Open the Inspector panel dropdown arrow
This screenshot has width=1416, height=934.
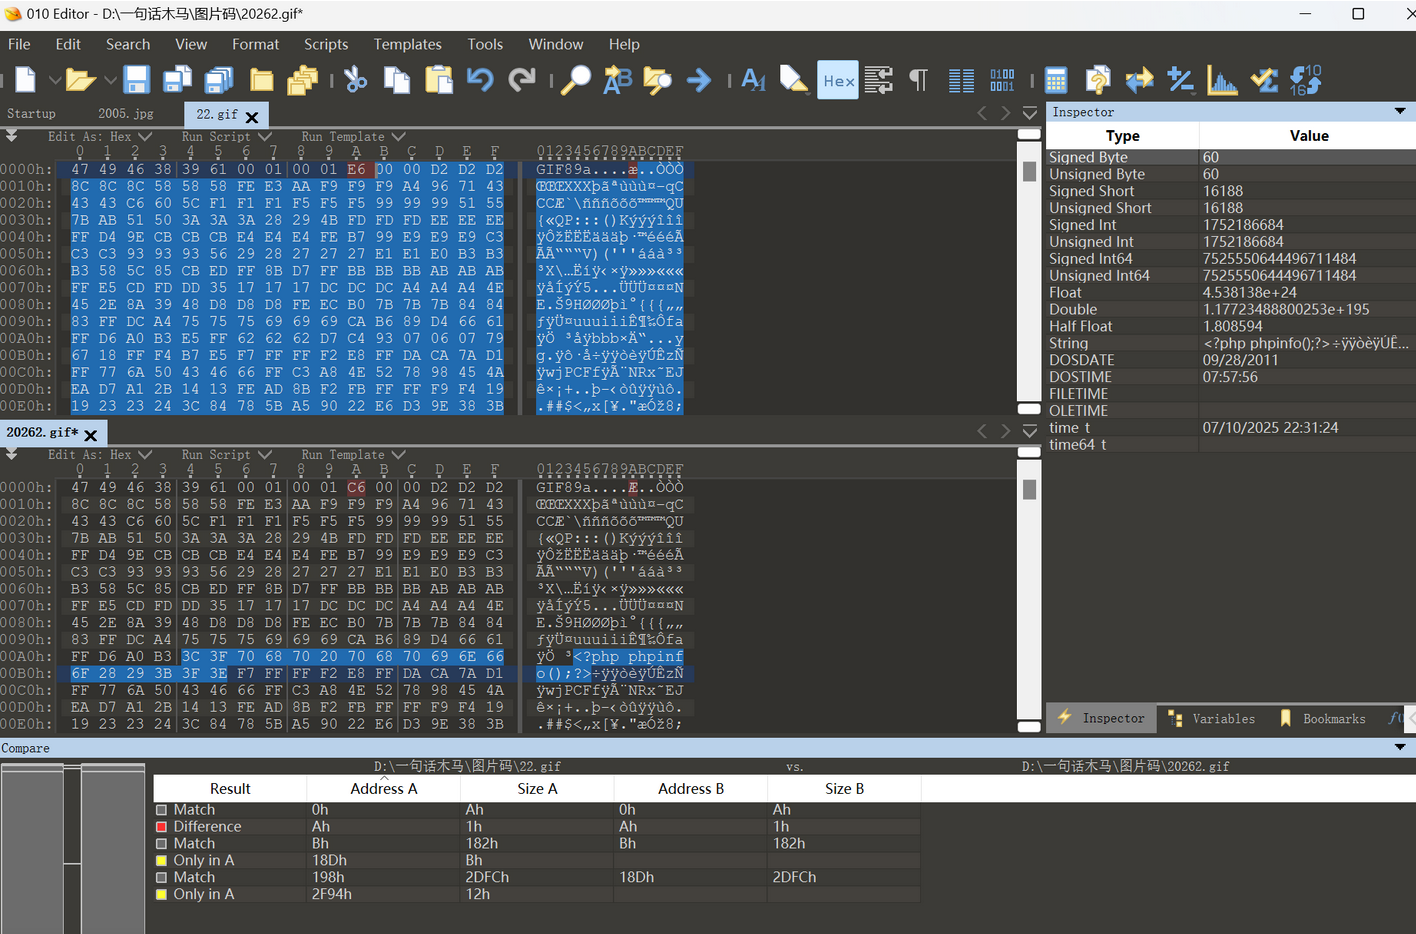coord(1400,111)
